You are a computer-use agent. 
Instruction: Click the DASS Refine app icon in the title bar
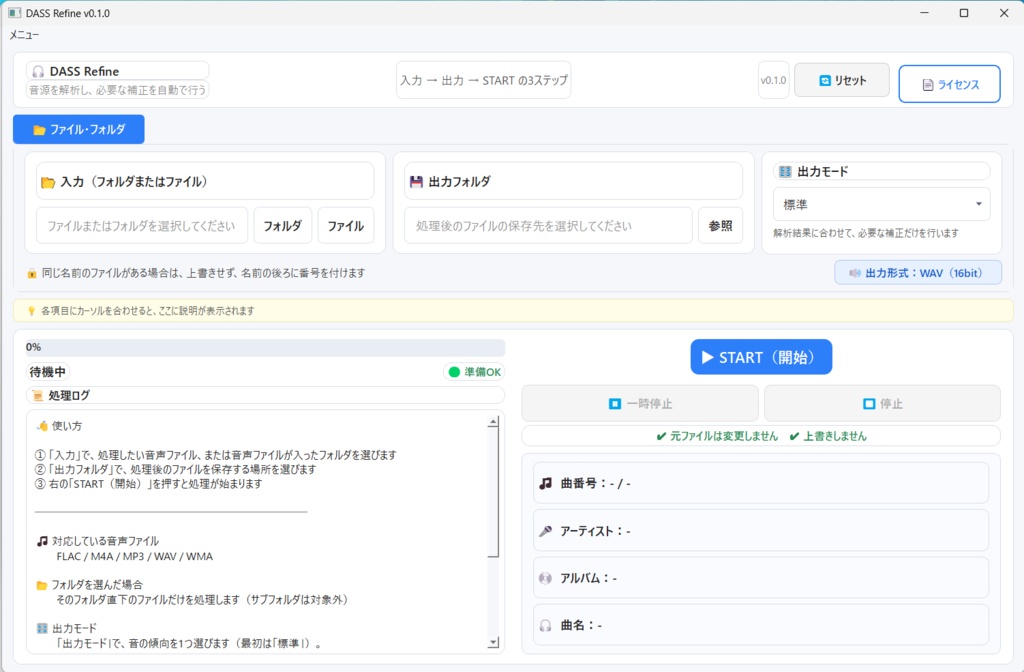pos(14,13)
